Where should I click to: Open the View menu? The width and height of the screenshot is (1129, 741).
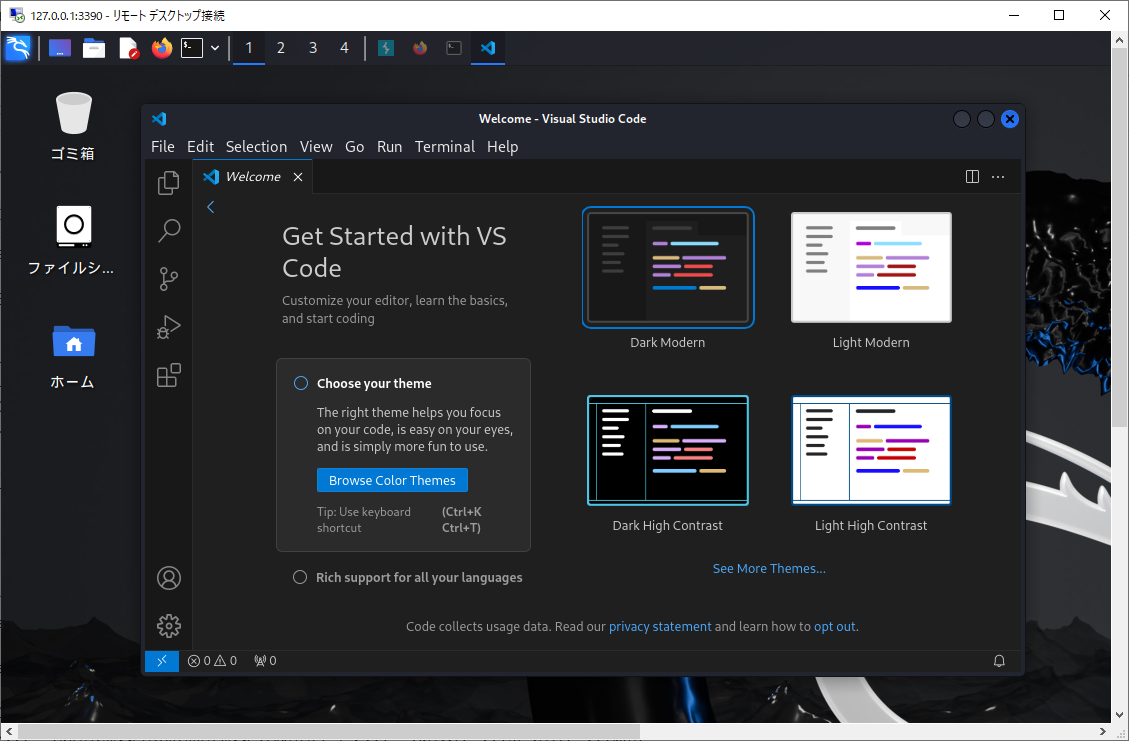tap(316, 147)
